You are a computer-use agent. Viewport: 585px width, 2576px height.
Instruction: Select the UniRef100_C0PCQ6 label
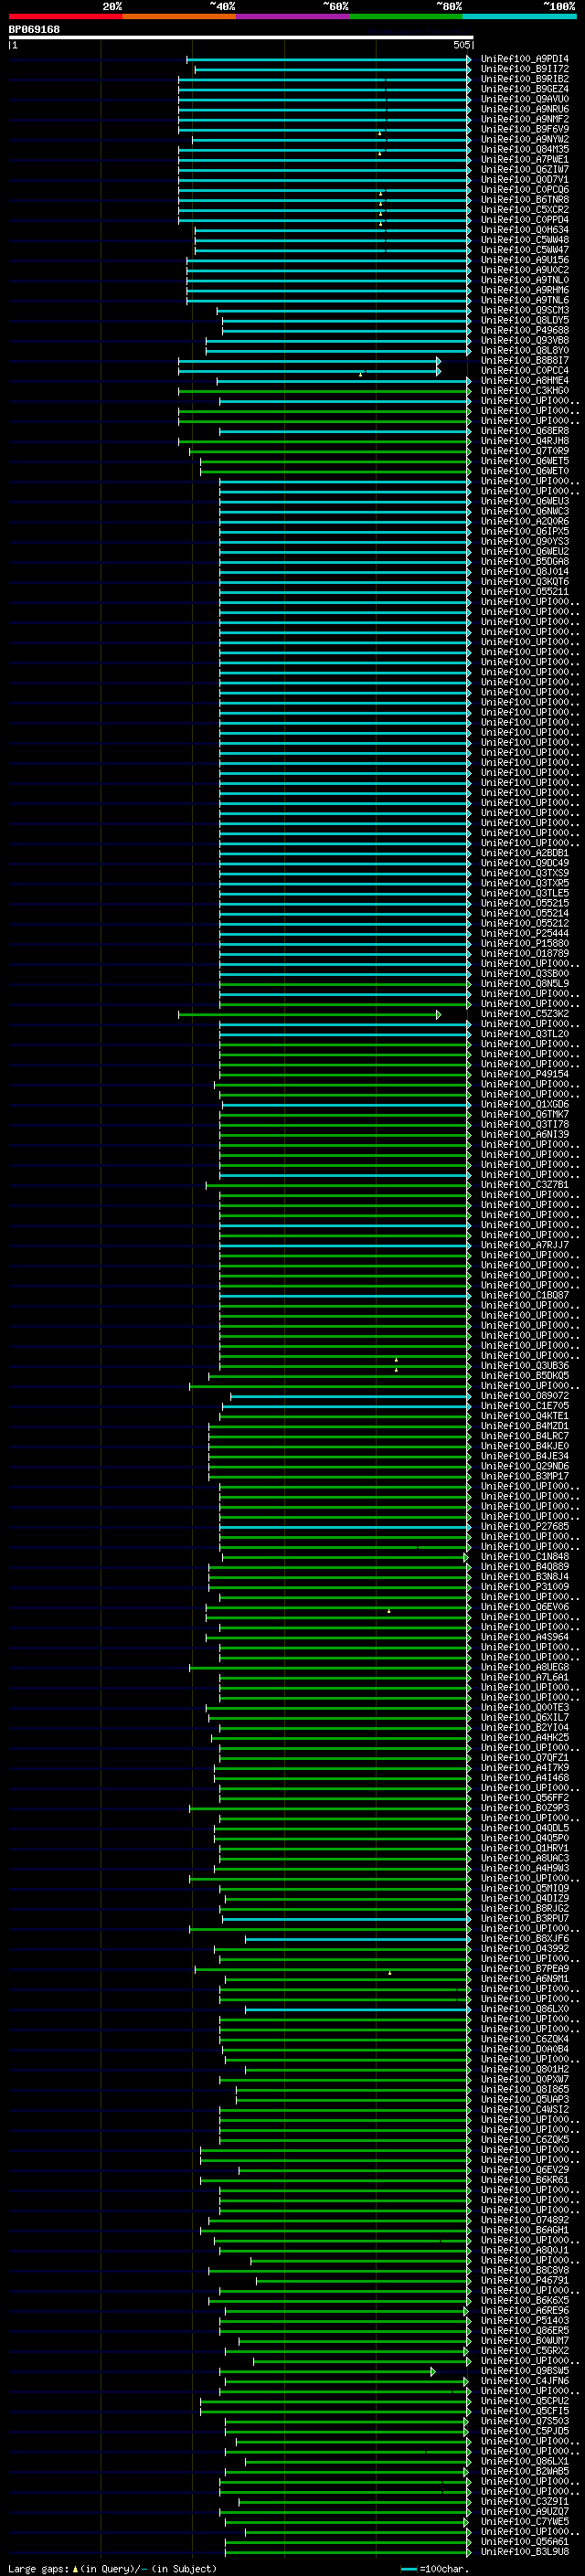[524, 189]
